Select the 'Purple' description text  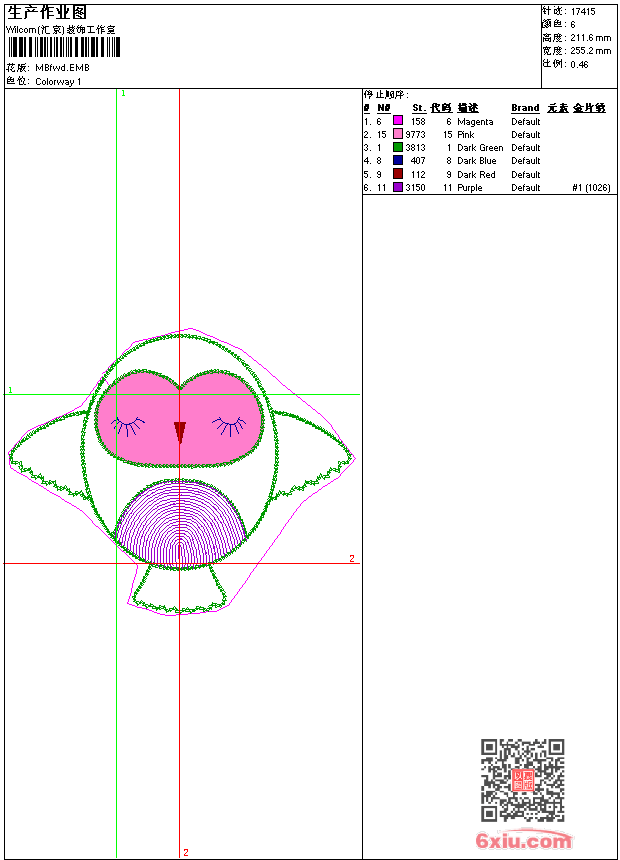point(470,188)
